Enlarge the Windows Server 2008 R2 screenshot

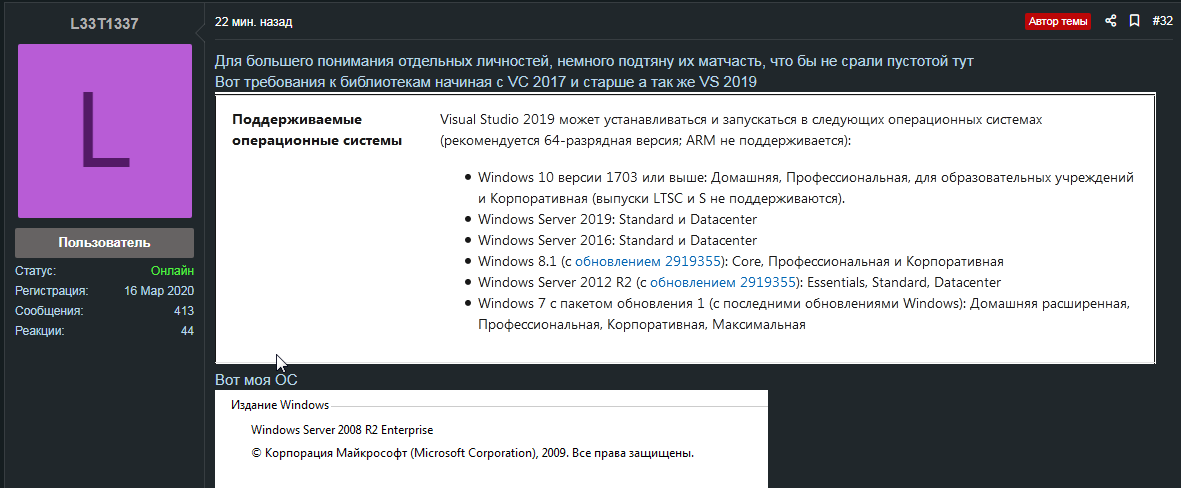[491, 440]
